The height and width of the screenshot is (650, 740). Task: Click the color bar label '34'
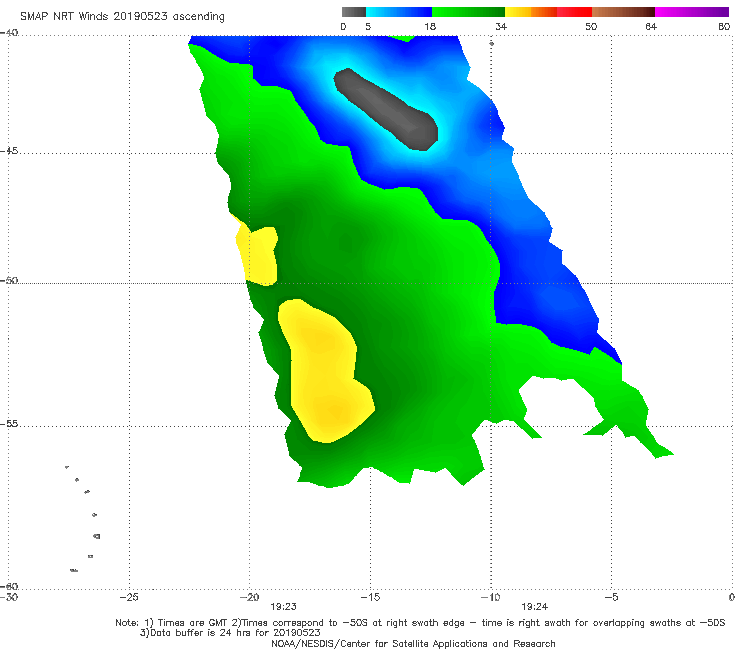(x=501, y=26)
